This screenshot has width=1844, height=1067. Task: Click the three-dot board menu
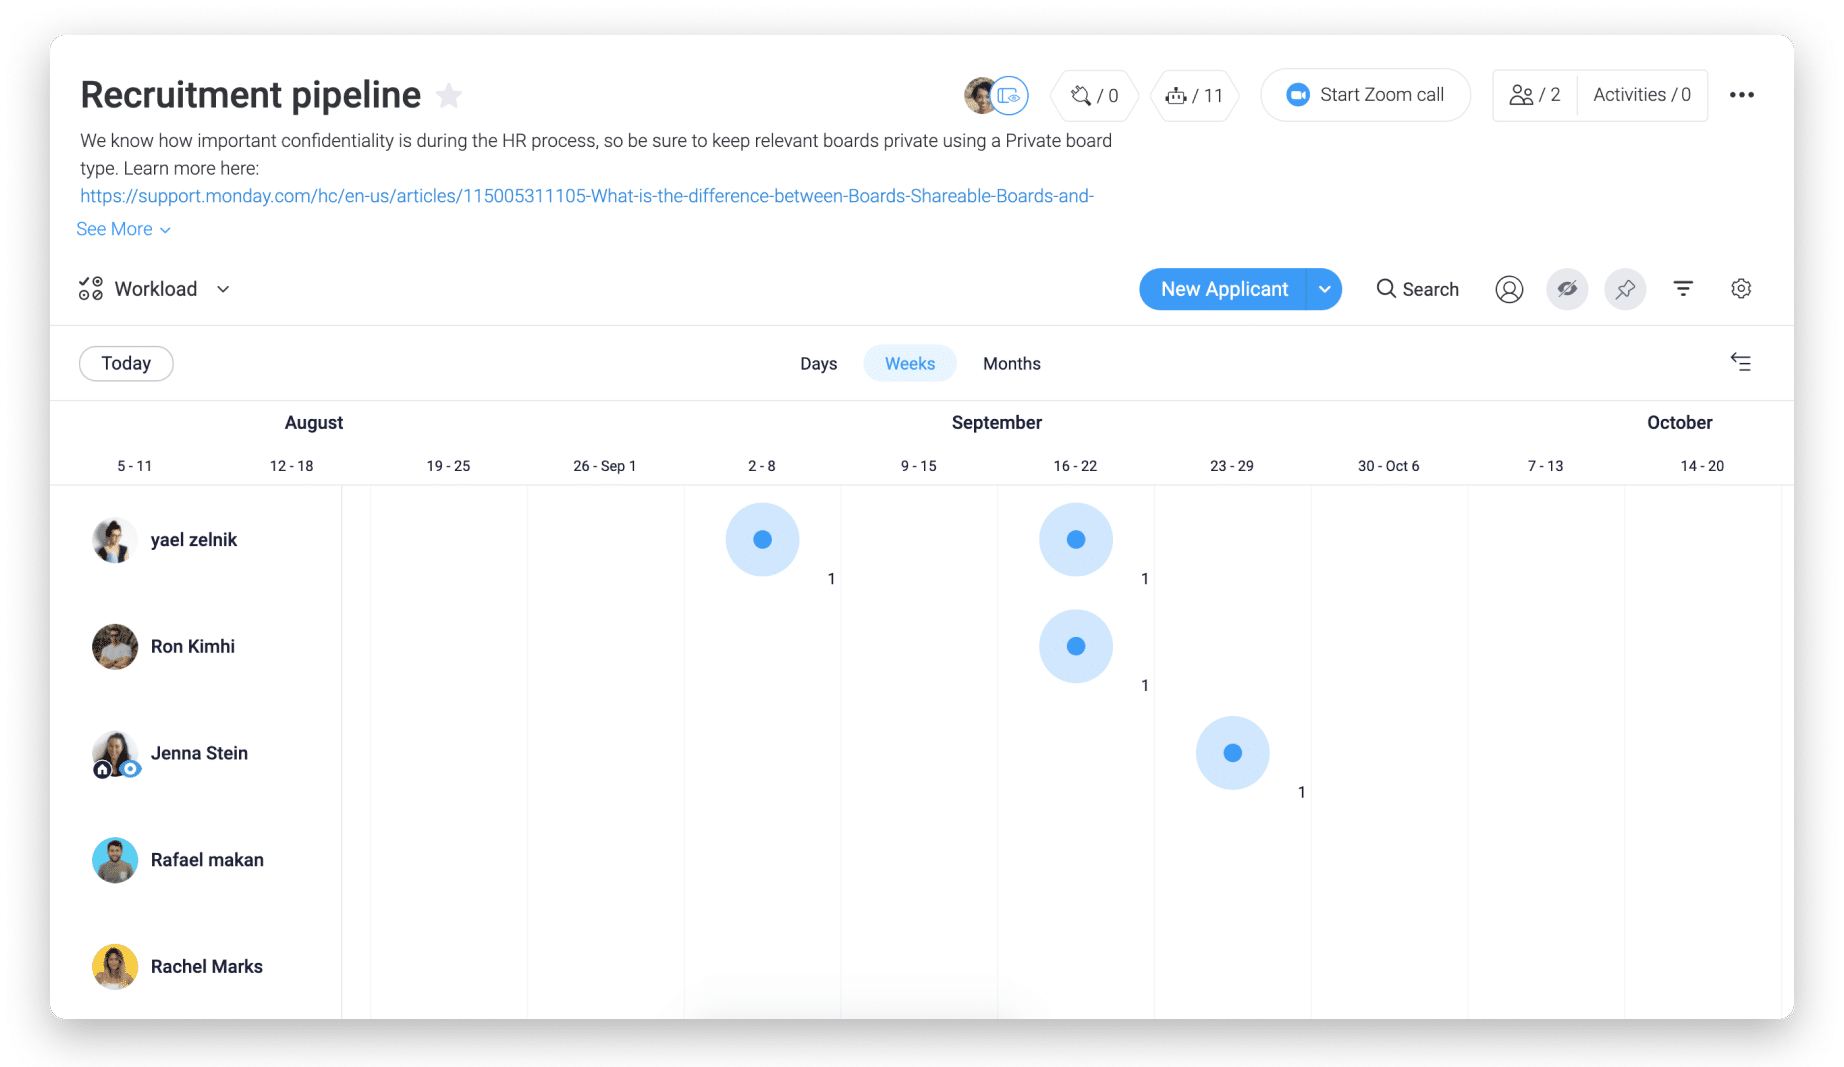[x=1742, y=94]
